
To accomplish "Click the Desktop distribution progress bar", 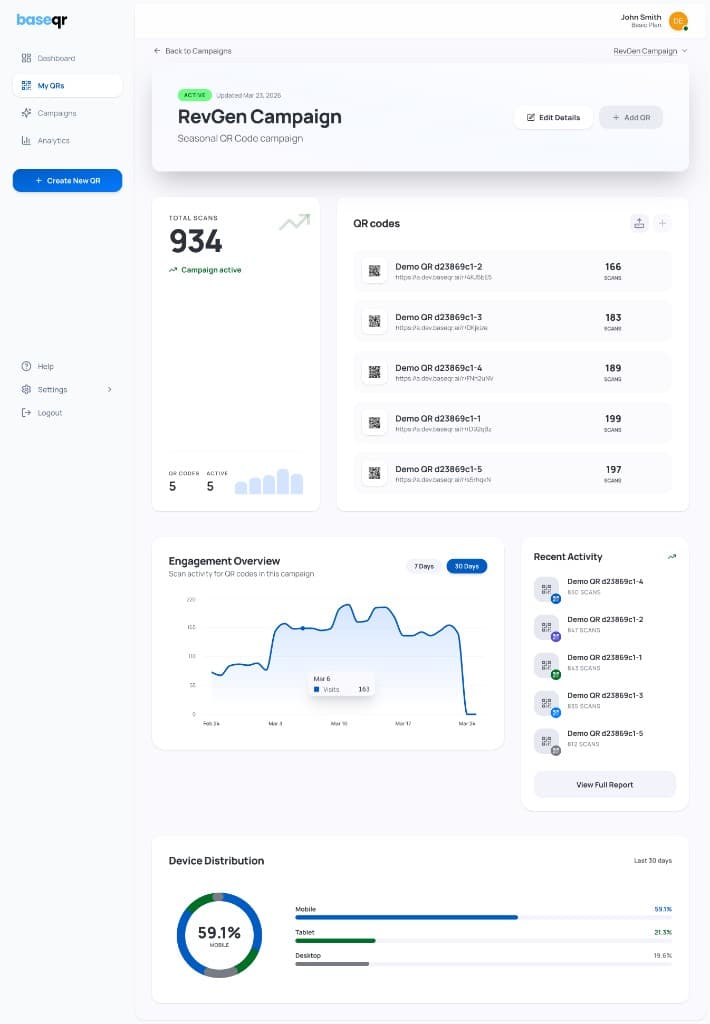I will pyautogui.click(x=483, y=963).
